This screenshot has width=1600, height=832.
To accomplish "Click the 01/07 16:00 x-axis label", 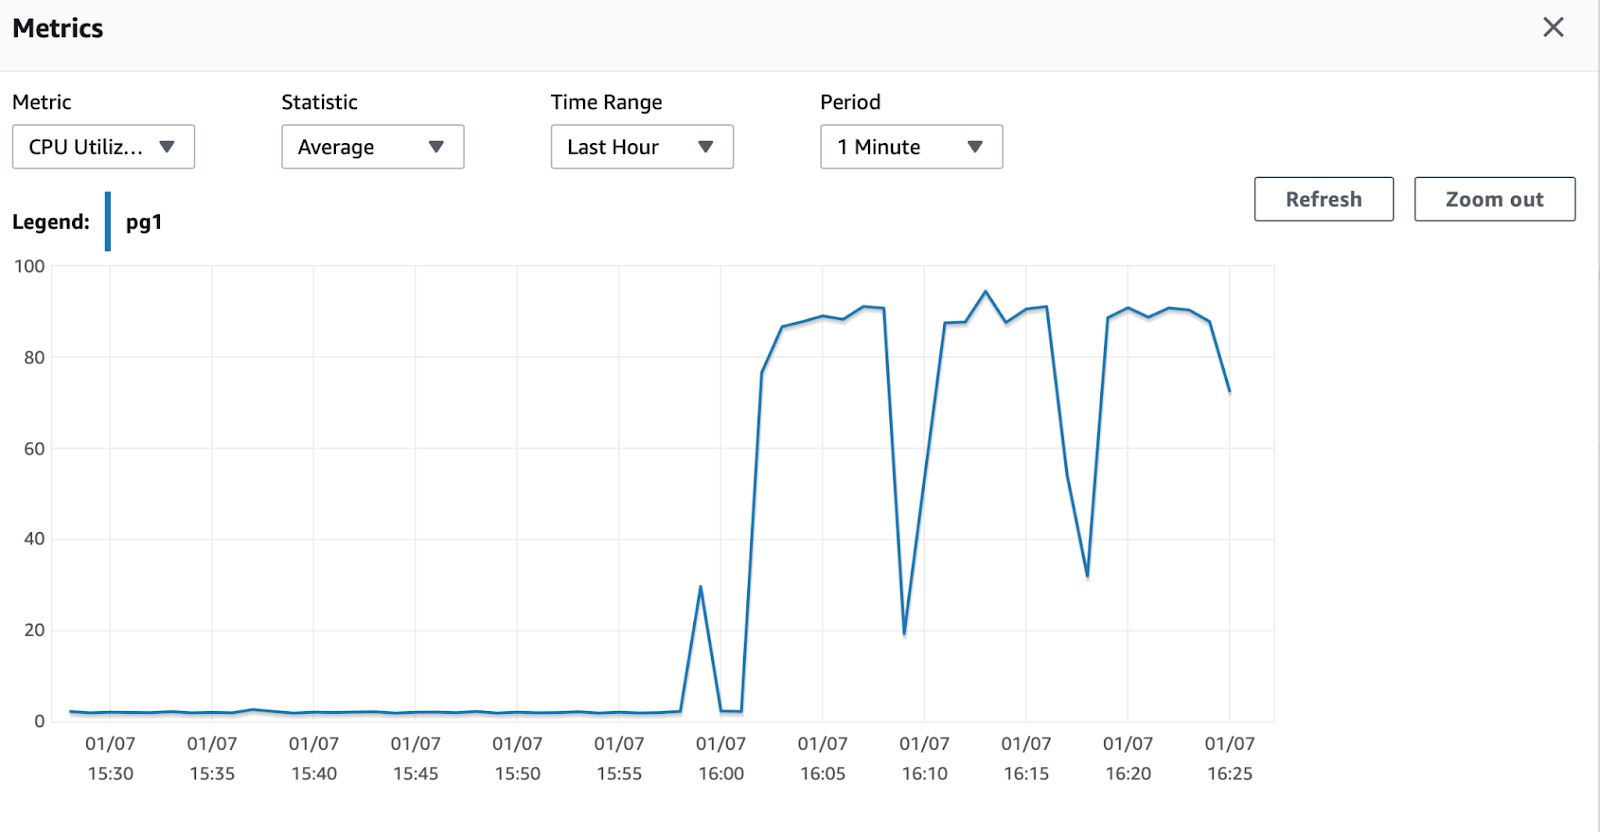I will pyautogui.click(x=721, y=758).
